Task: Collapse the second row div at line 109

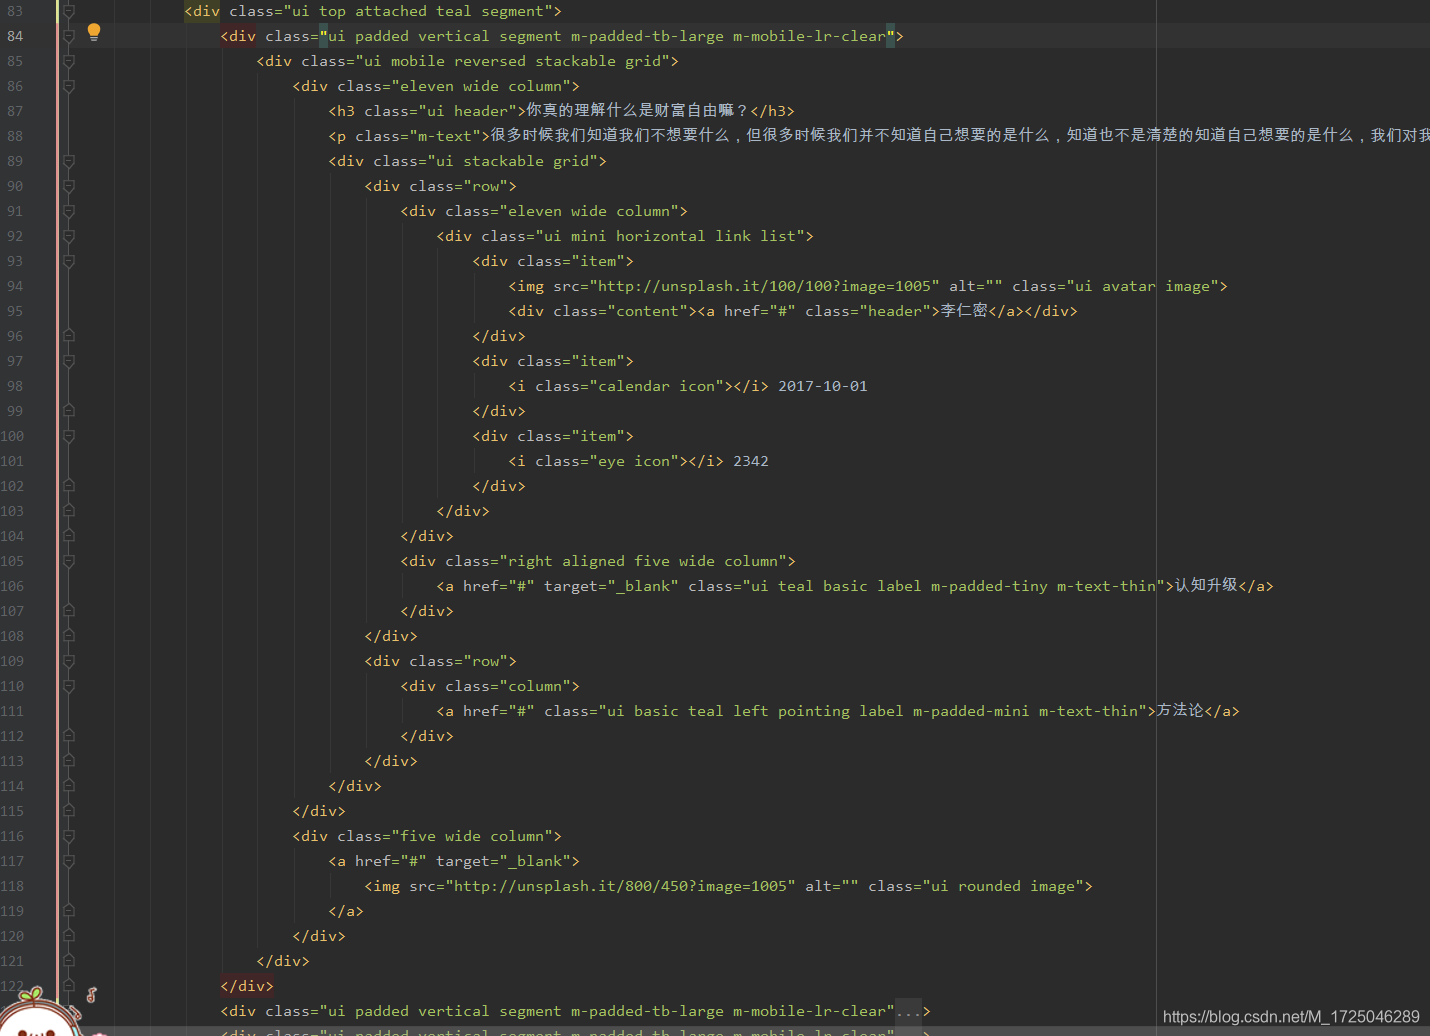Action: pyautogui.click(x=69, y=661)
